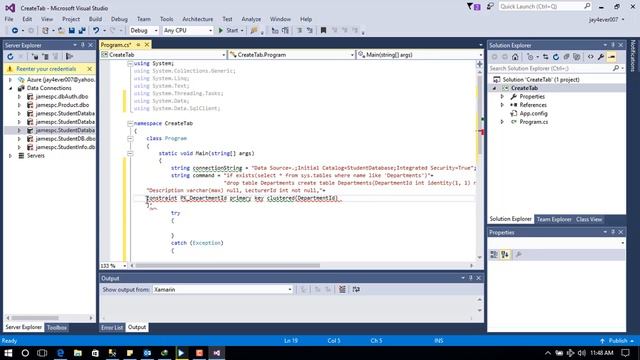Collapse the namespace CreateTab code block
640x360 pixels.
(x=130, y=123)
